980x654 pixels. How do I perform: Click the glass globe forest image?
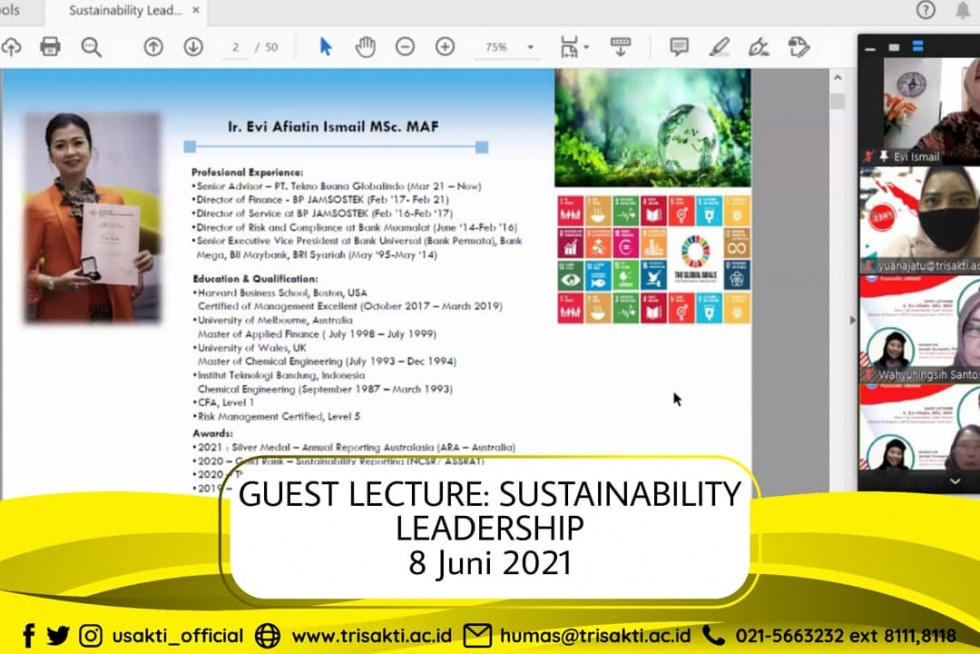(x=652, y=128)
